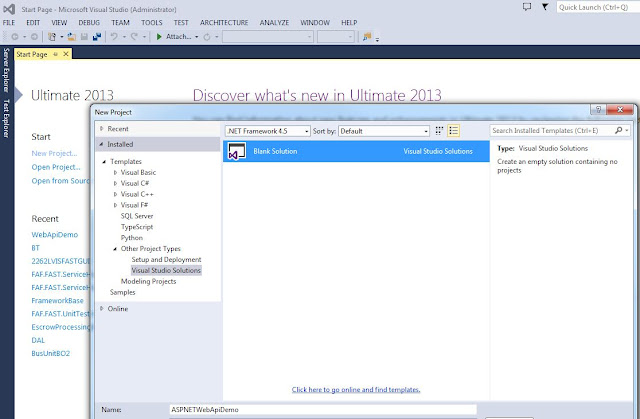Click the Navigate Forward toolbar icon
Image resolution: width=640 pixels, height=419 pixels.
(34, 37)
